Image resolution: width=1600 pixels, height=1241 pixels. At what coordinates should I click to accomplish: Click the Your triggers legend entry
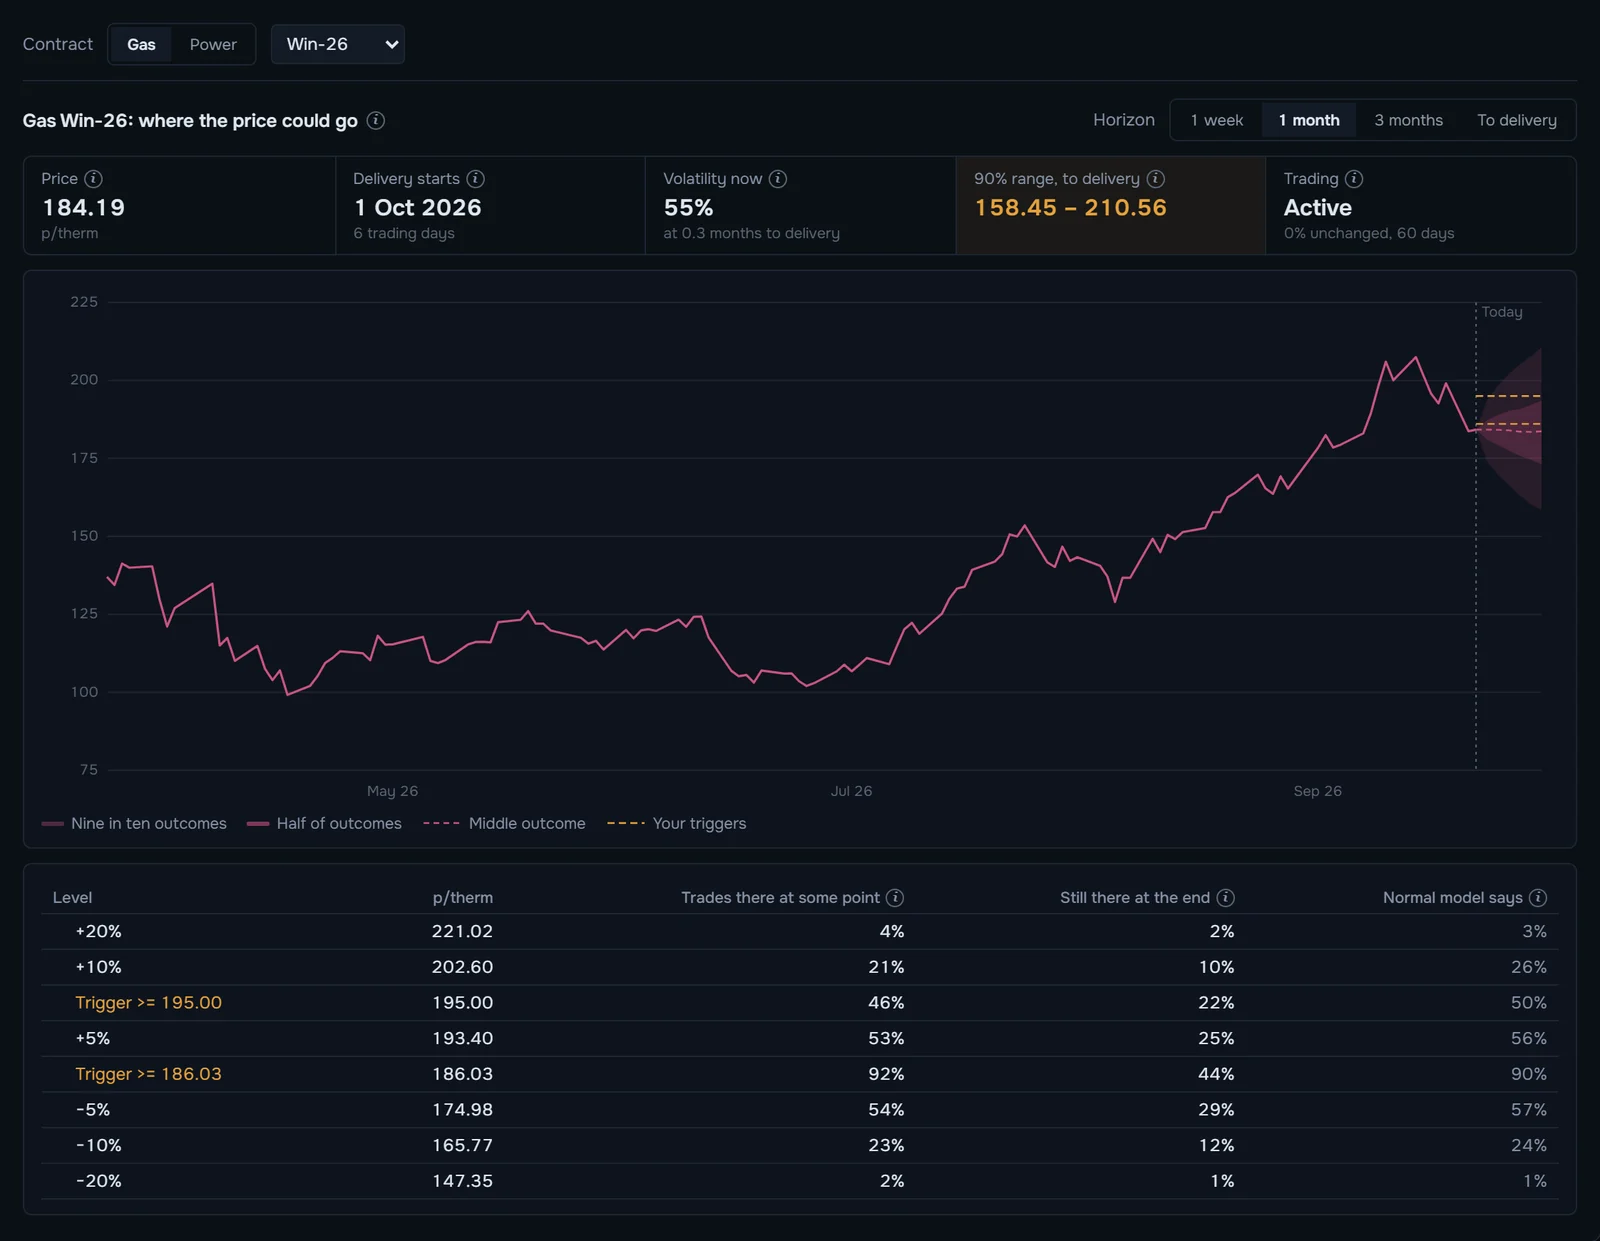677,824
